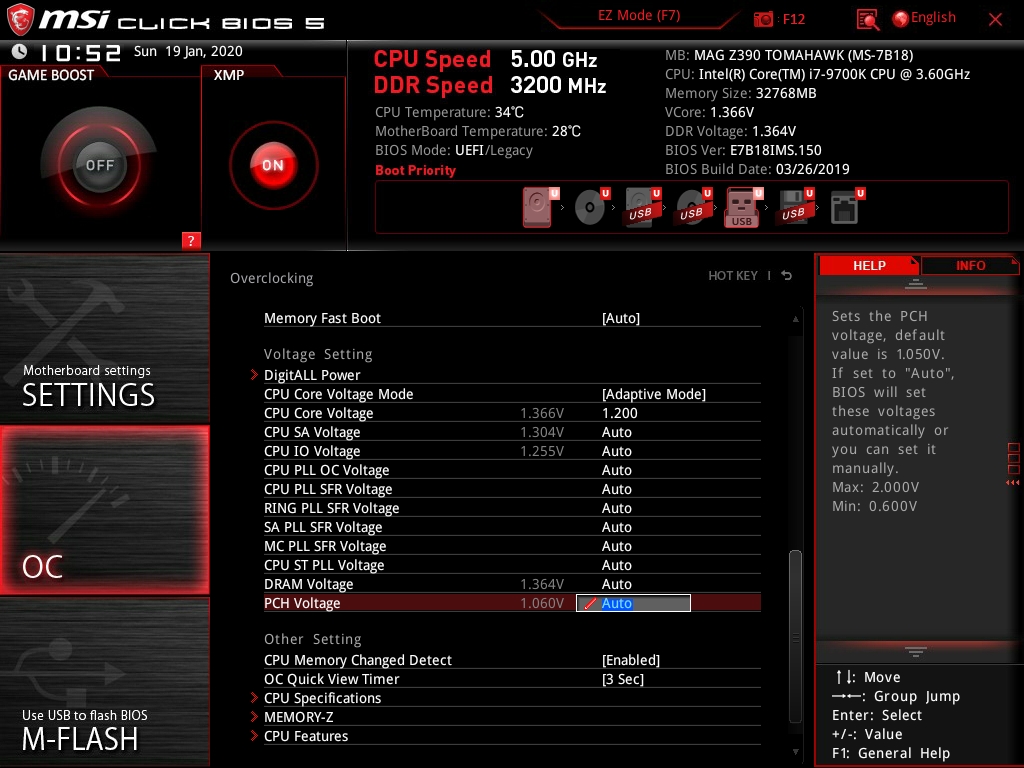
Task: Click the settings list scrollbar thumb
Action: (x=795, y=636)
